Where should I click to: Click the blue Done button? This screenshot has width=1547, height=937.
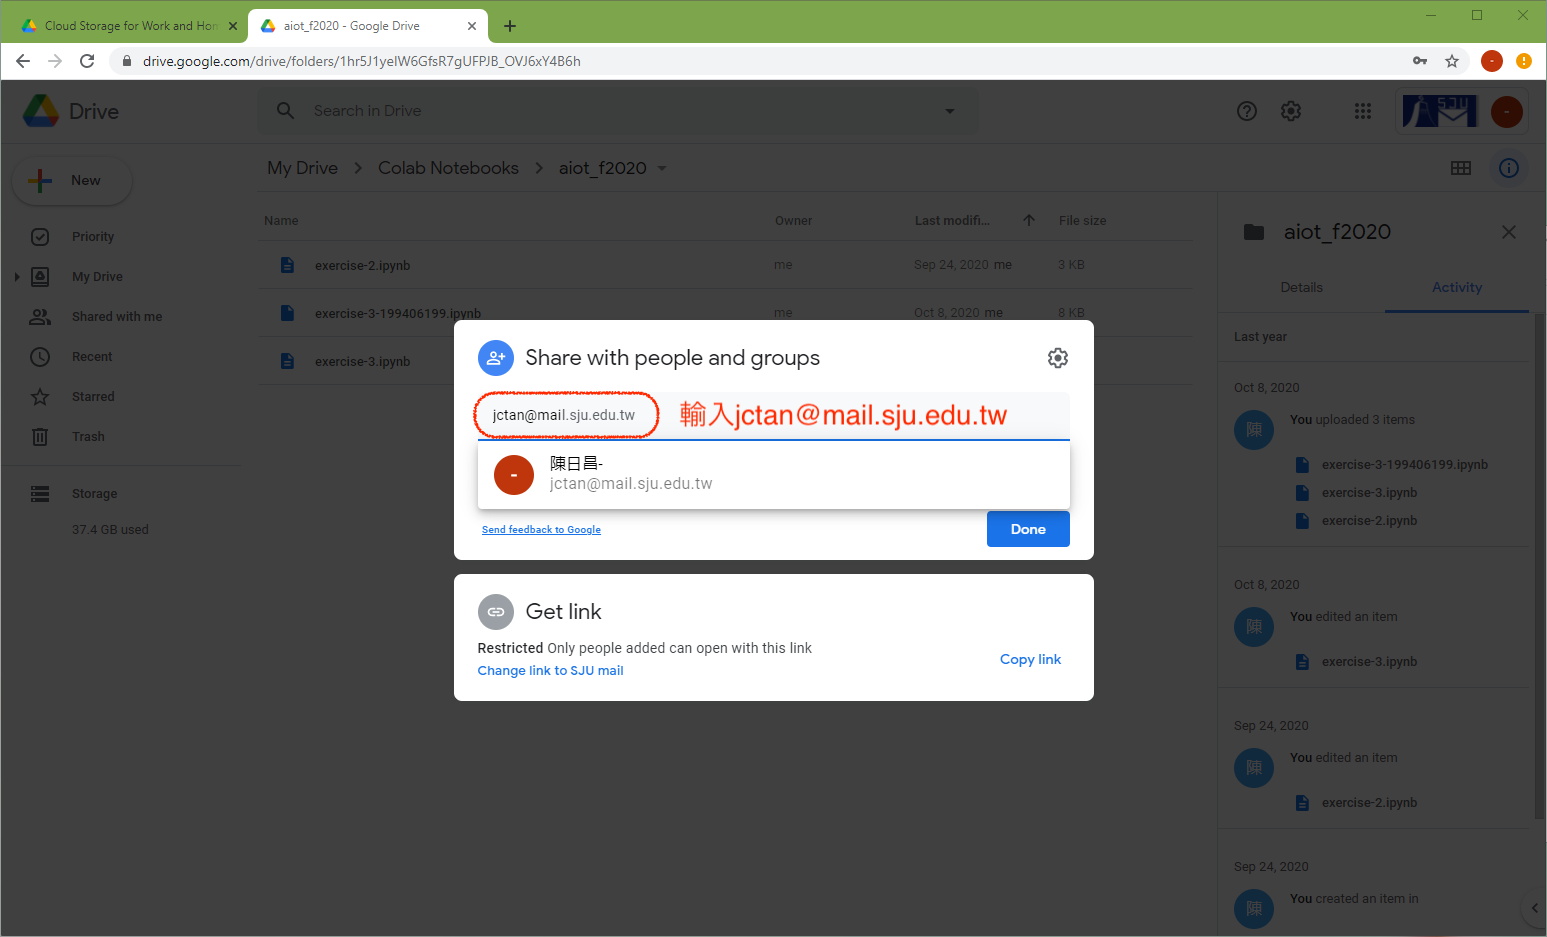1027,529
